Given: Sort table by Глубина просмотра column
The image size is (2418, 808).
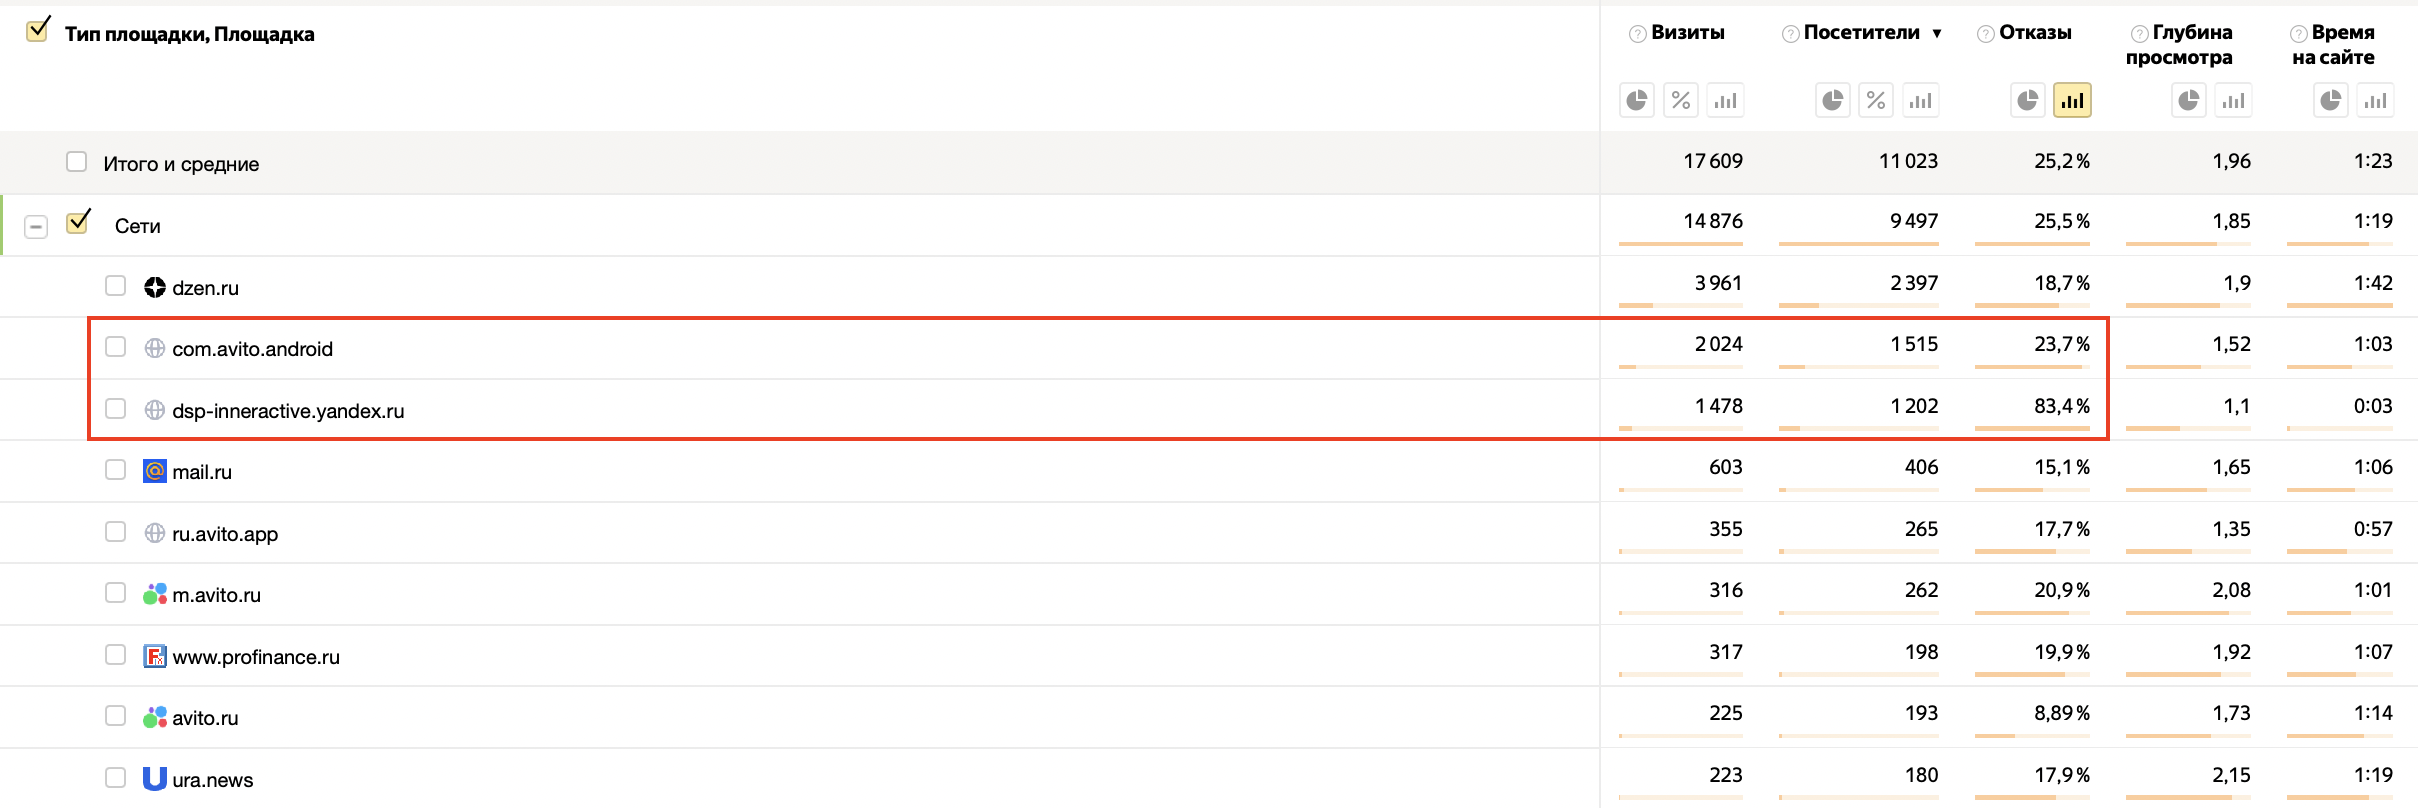Looking at the screenshot, I should pos(2179,45).
